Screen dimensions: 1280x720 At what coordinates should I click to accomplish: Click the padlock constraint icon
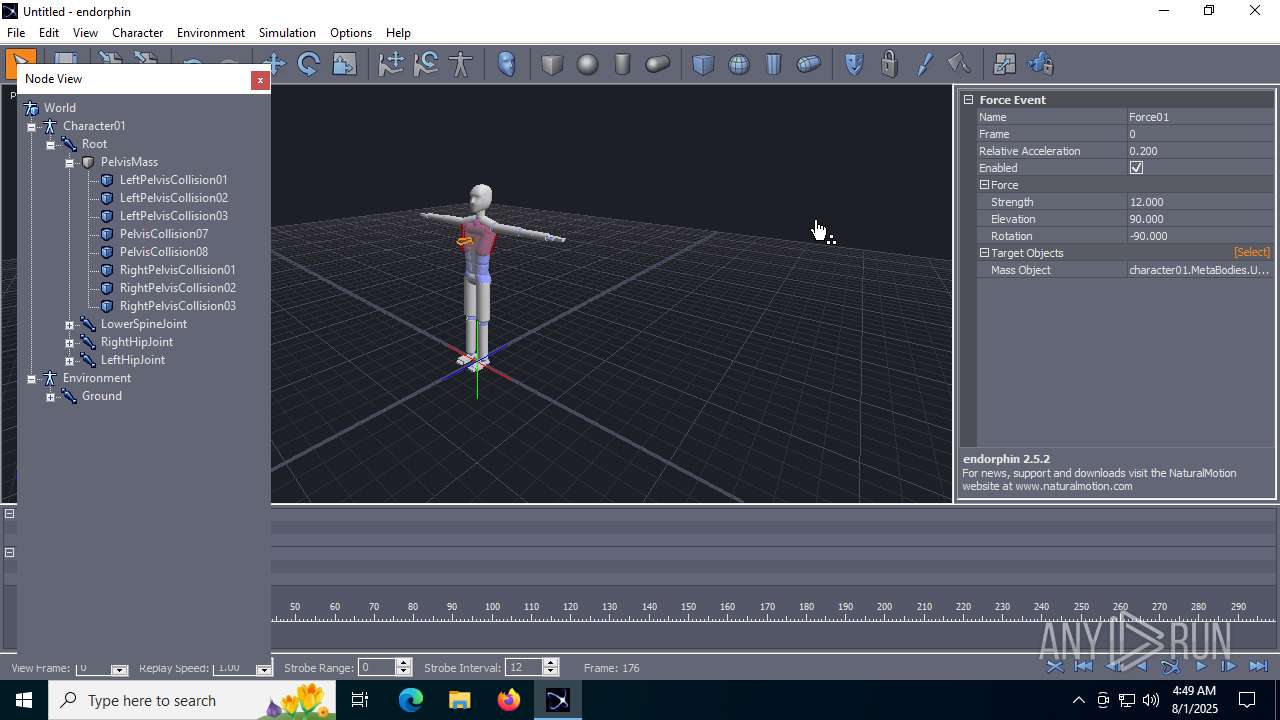pos(889,64)
